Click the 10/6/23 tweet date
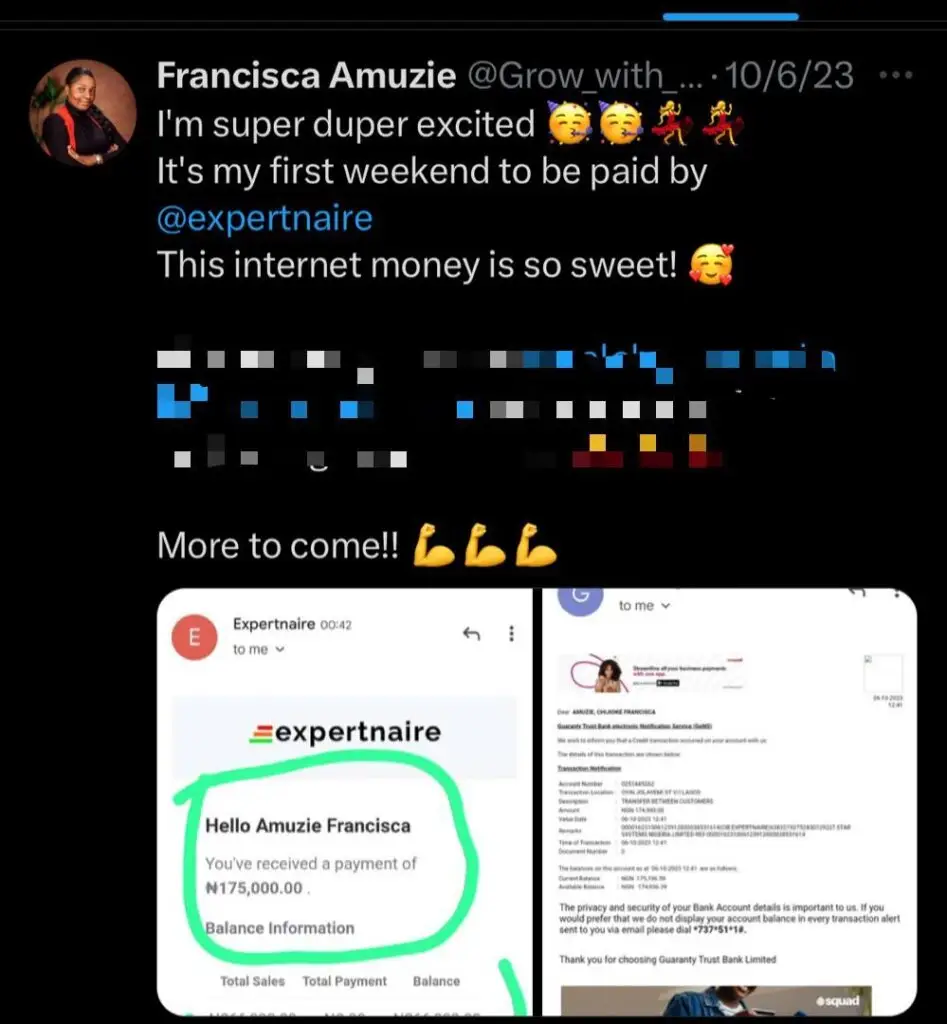The width and height of the screenshot is (947, 1024). point(789,75)
